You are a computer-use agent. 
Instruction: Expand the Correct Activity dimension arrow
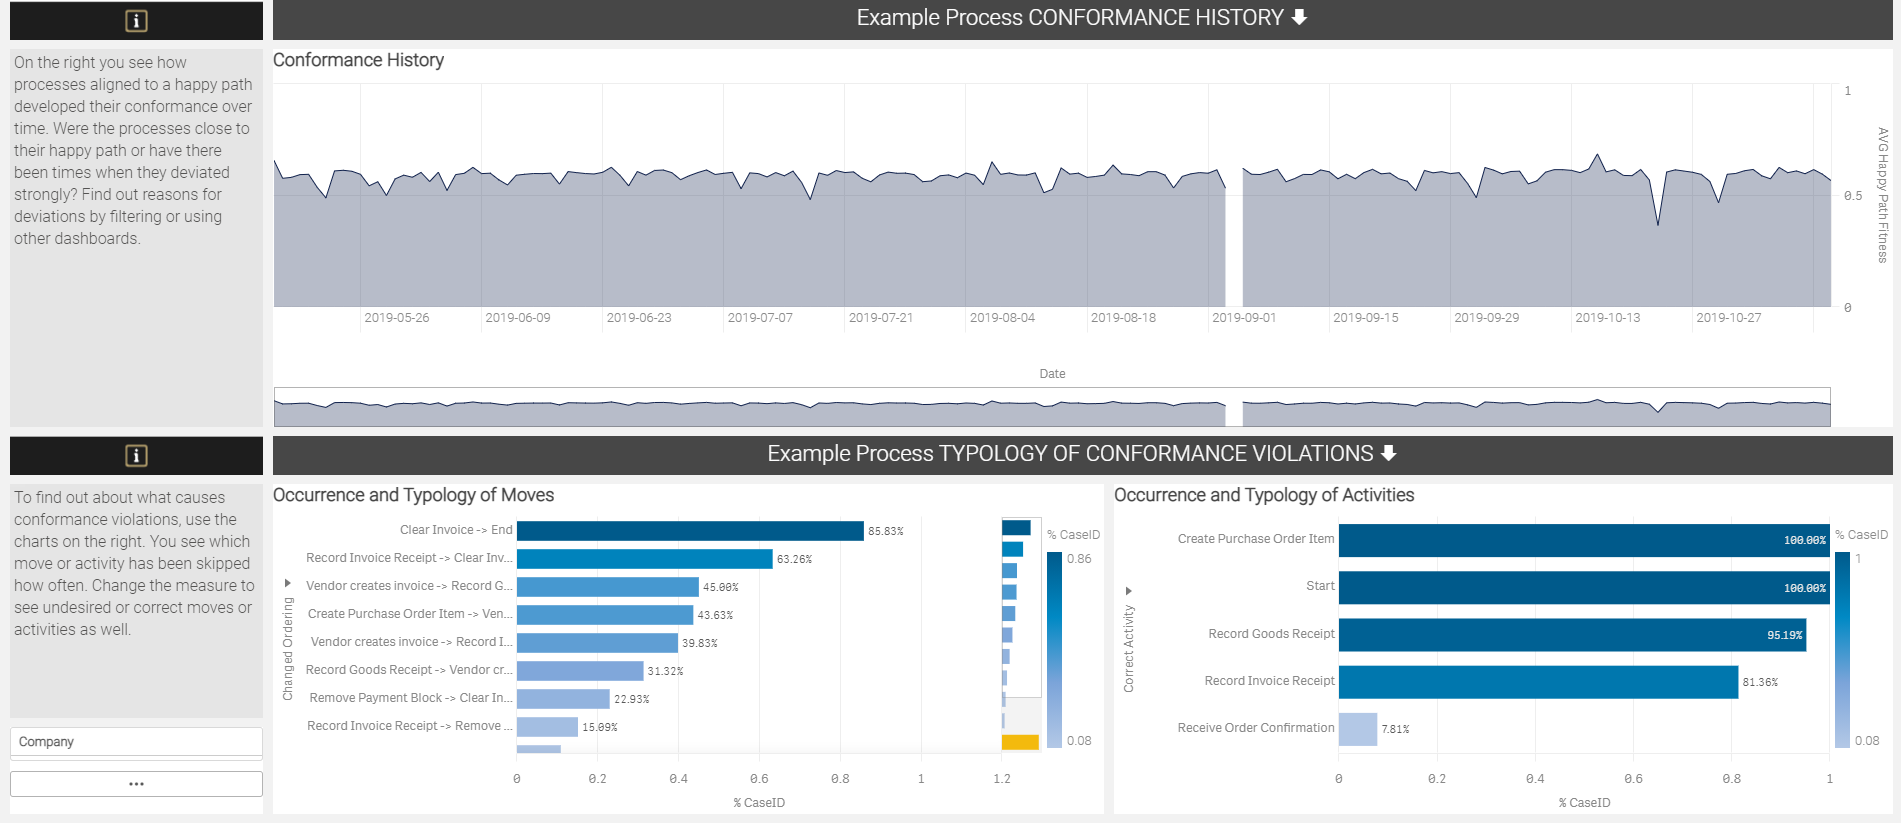(x=1129, y=591)
